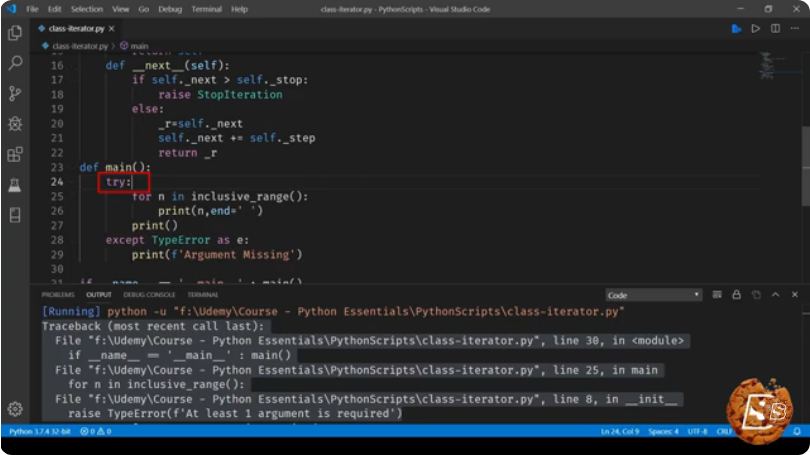Screen dimensions: 810x455
Task: Open errors and warnings count in status bar
Action: (x=96, y=432)
